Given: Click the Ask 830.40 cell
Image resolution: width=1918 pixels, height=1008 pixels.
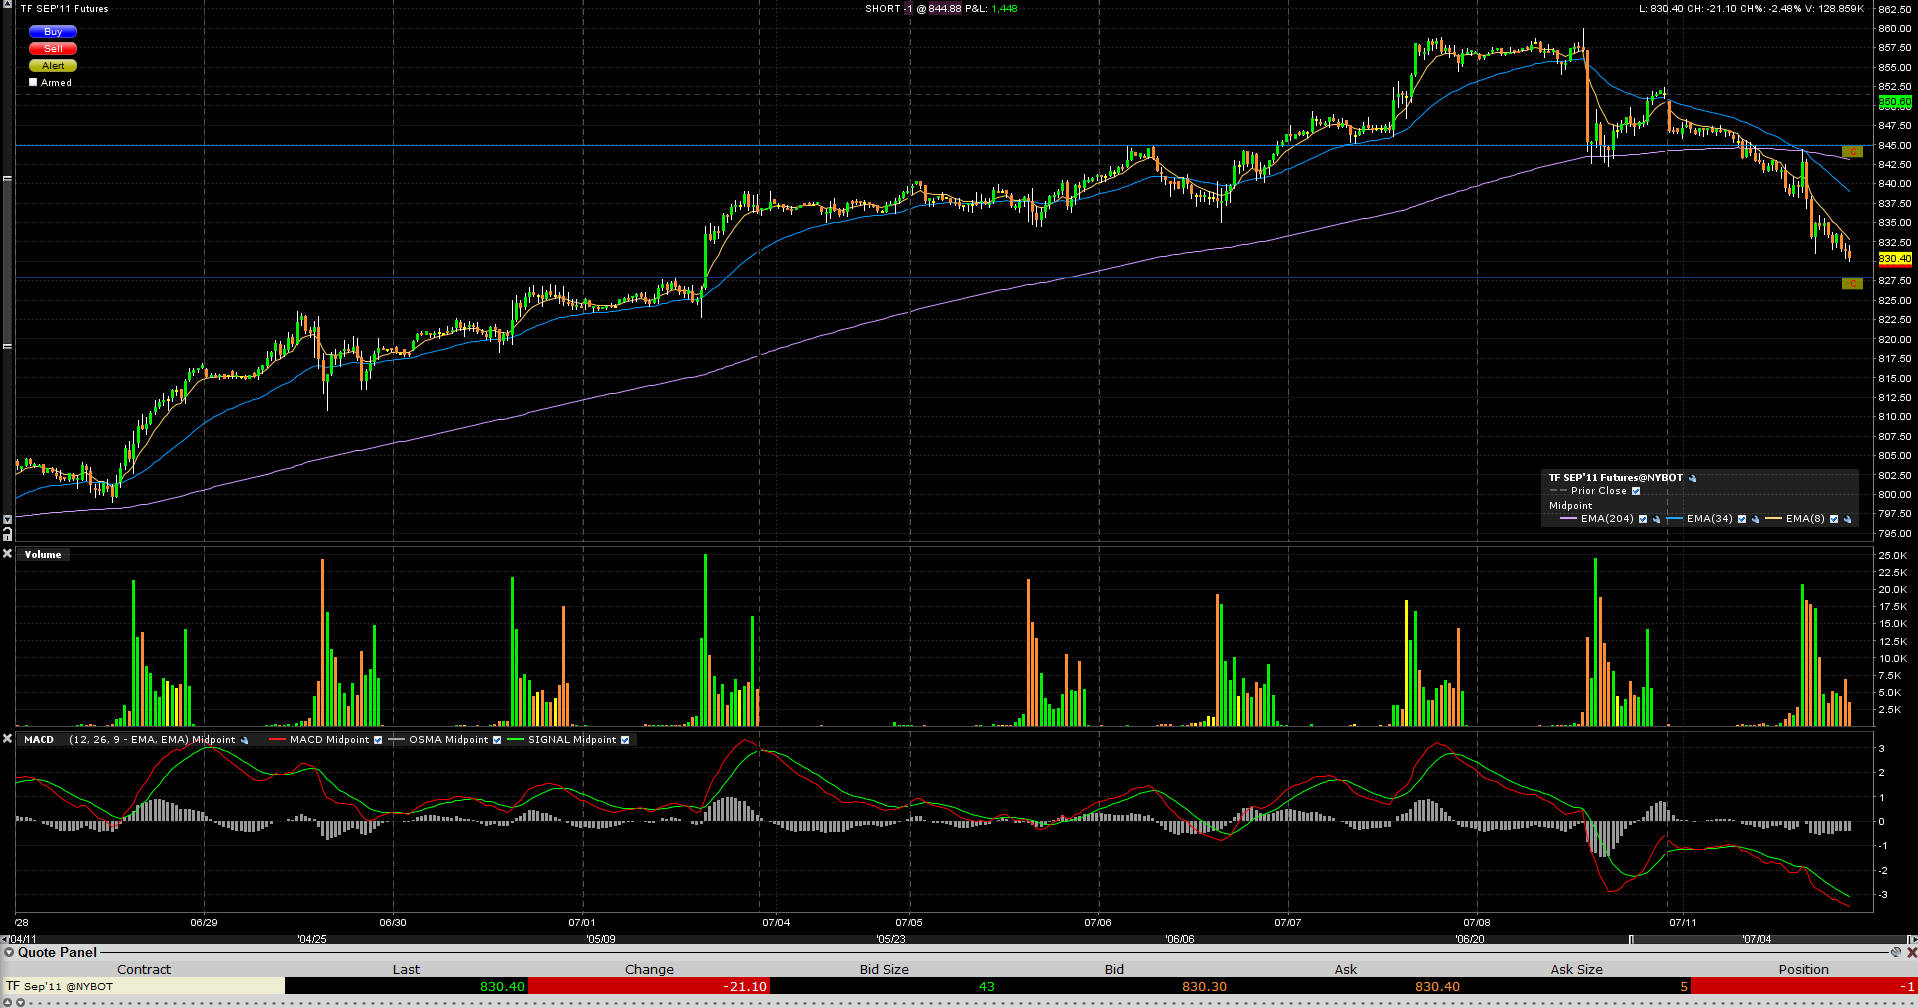Looking at the screenshot, I should tap(1346, 987).
